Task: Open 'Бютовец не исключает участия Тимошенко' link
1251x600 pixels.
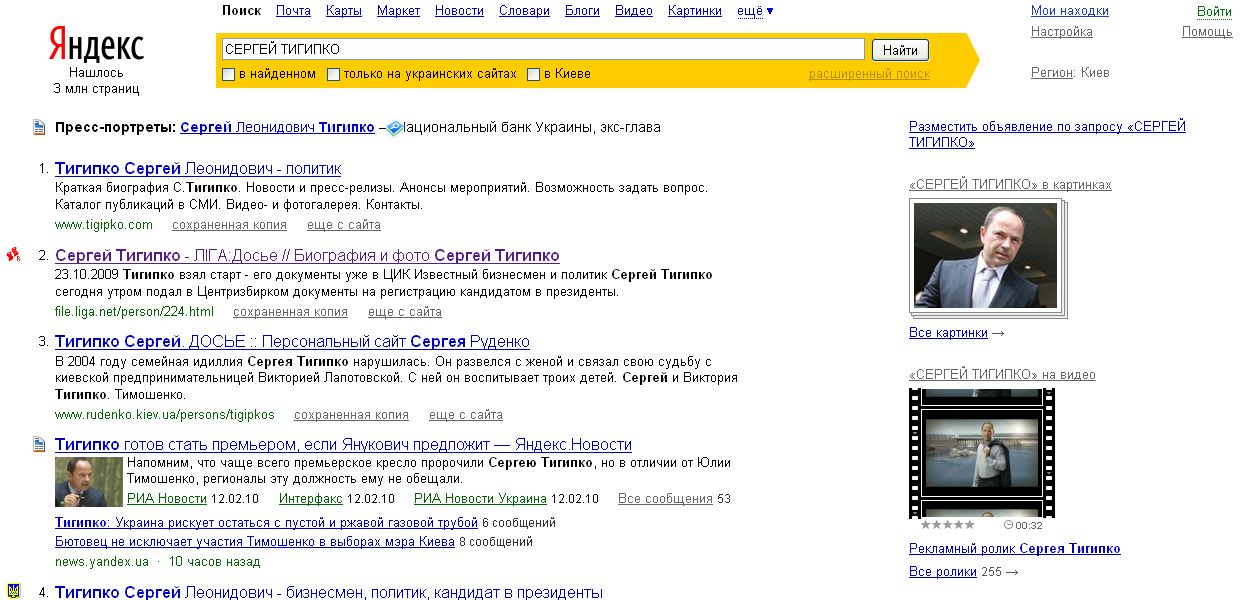Action: pos(255,542)
